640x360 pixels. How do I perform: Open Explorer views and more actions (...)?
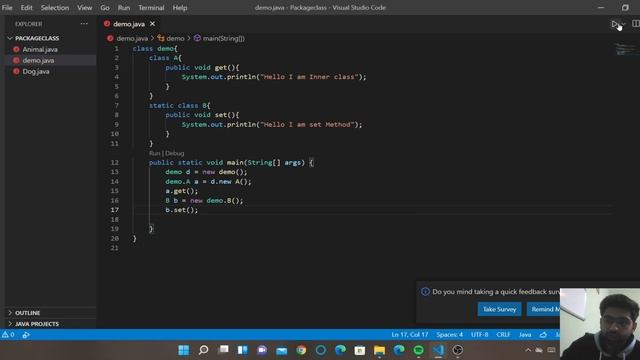84,24
